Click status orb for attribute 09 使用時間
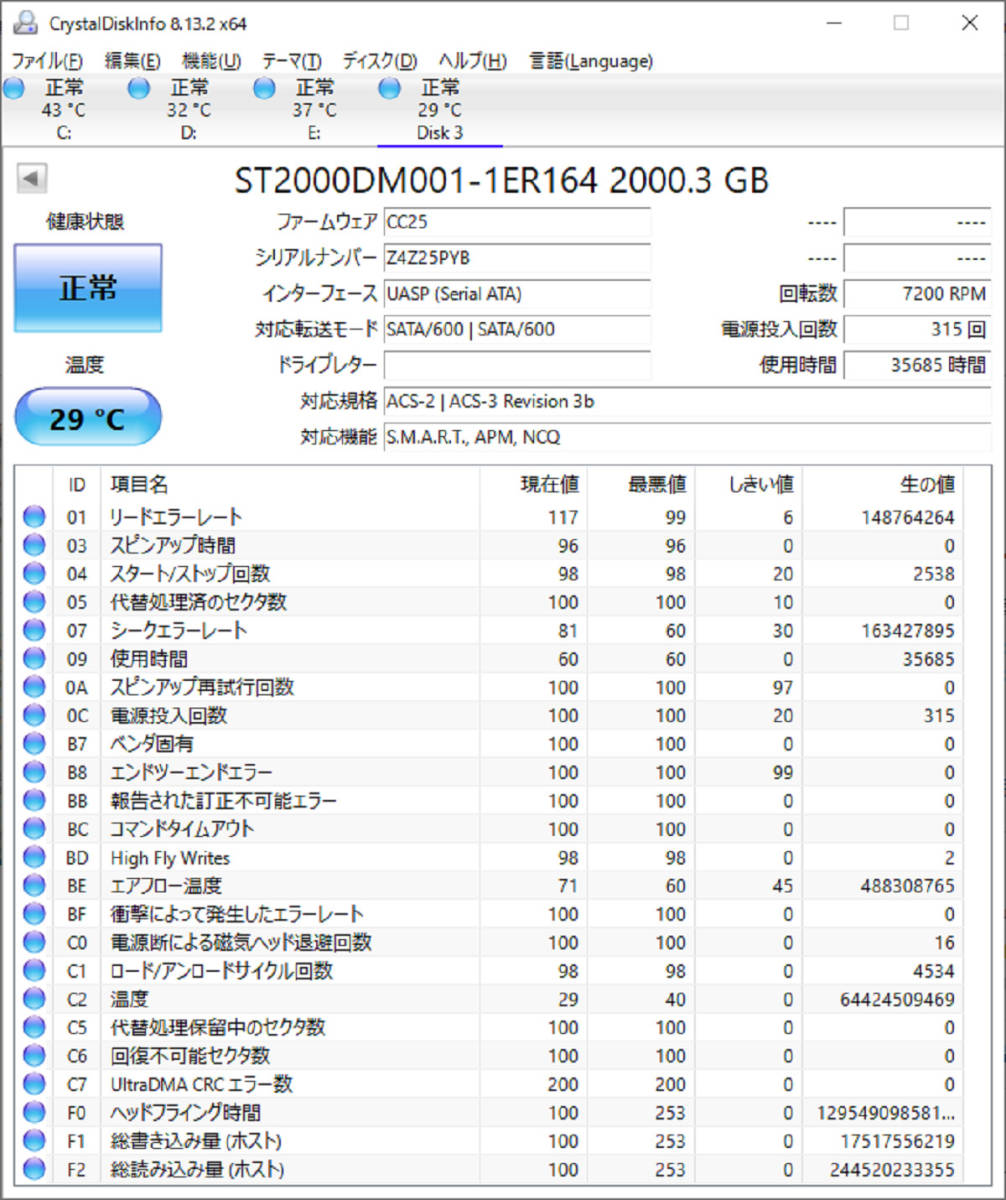Viewport: 1006px width, 1200px height. click(x=34, y=658)
